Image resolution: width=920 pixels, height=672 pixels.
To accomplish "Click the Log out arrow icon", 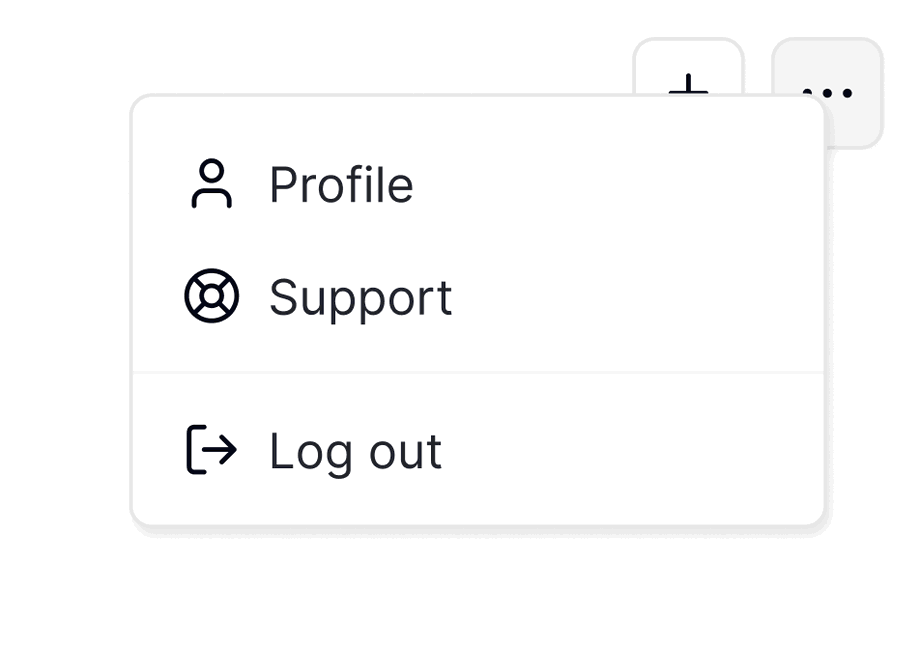I will (x=211, y=450).
